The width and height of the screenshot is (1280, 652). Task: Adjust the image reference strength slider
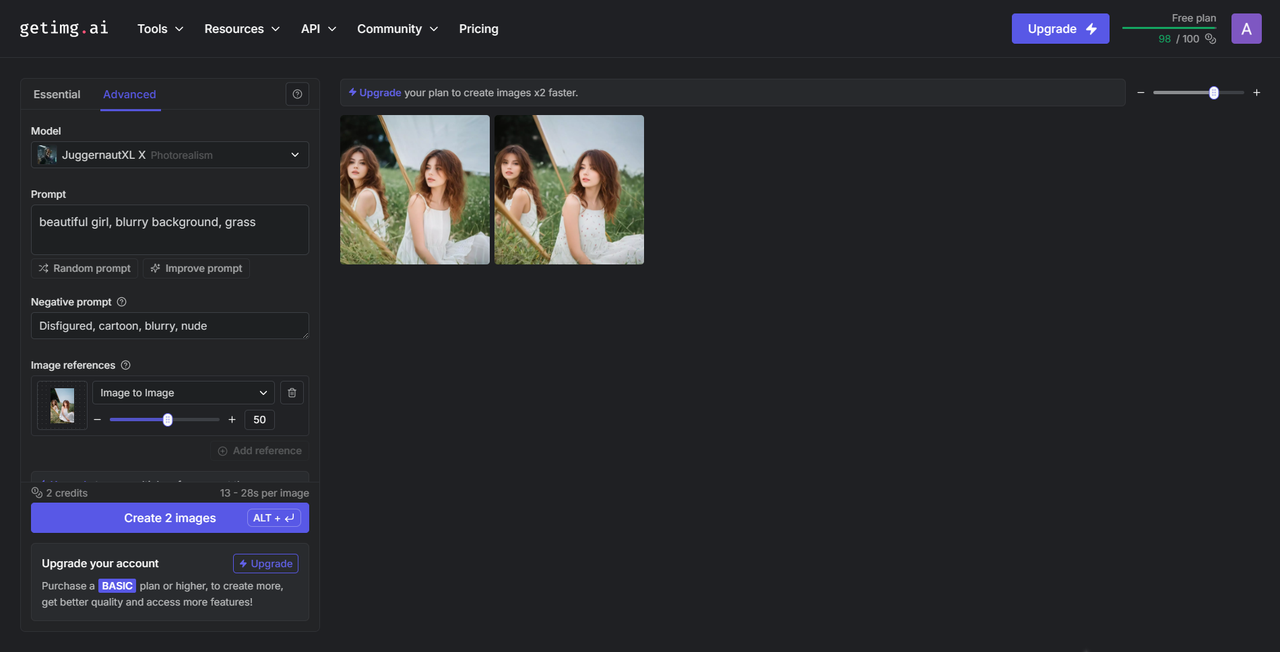pyautogui.click(x=164, y=420)
